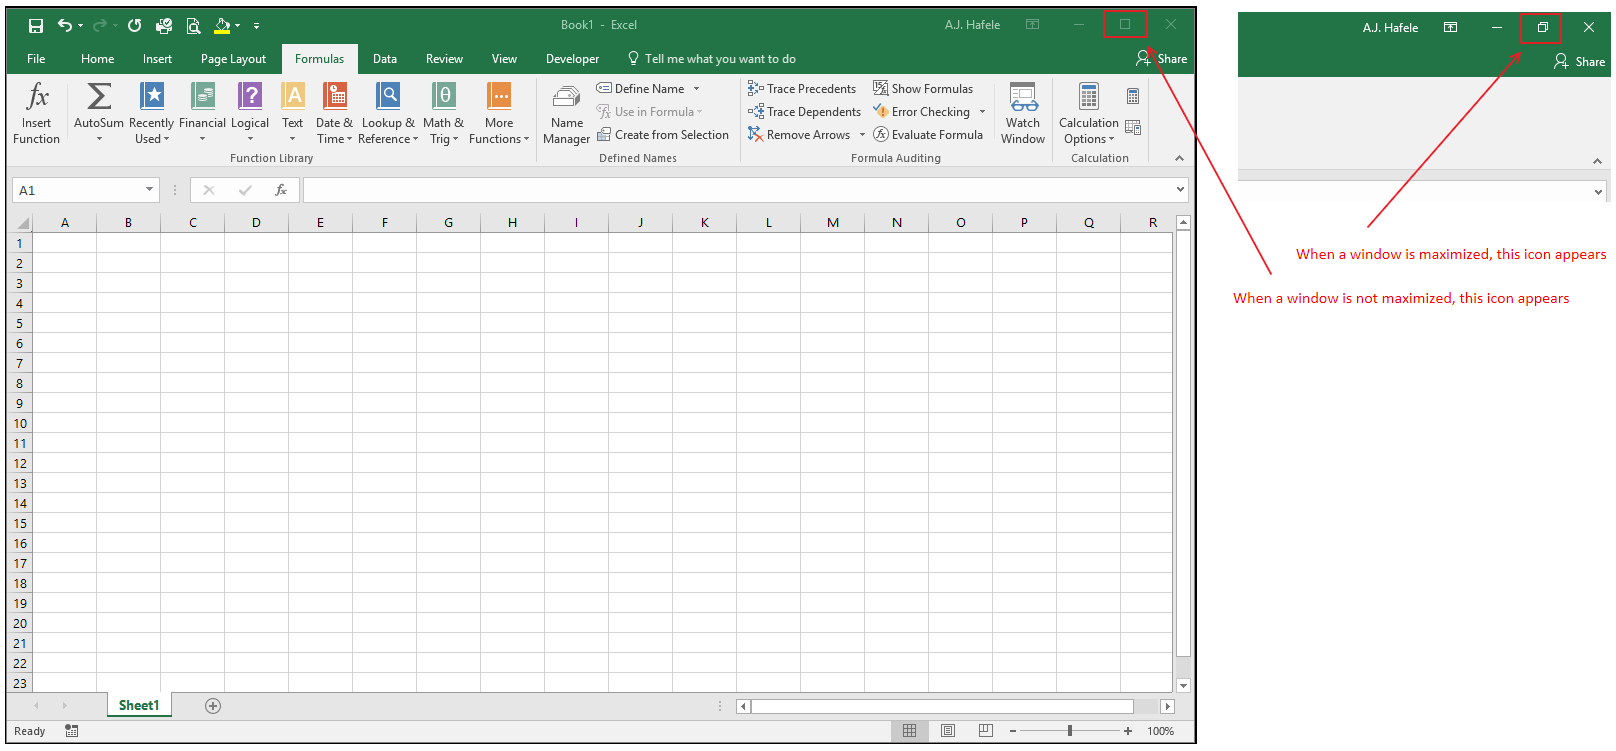Click the zoom slider handle

pos(1070,731)
